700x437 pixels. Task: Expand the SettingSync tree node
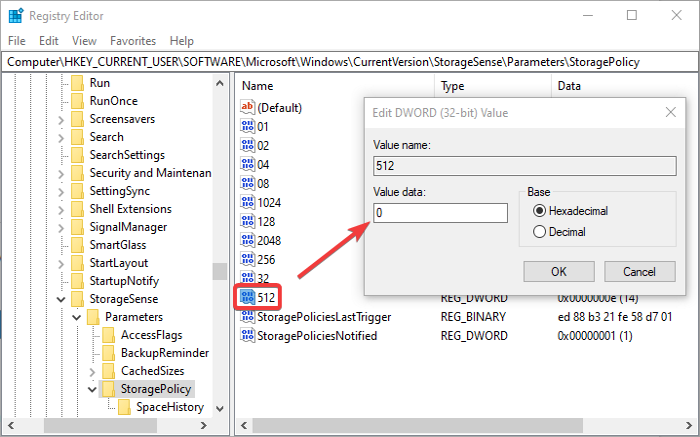pos(61,191)
